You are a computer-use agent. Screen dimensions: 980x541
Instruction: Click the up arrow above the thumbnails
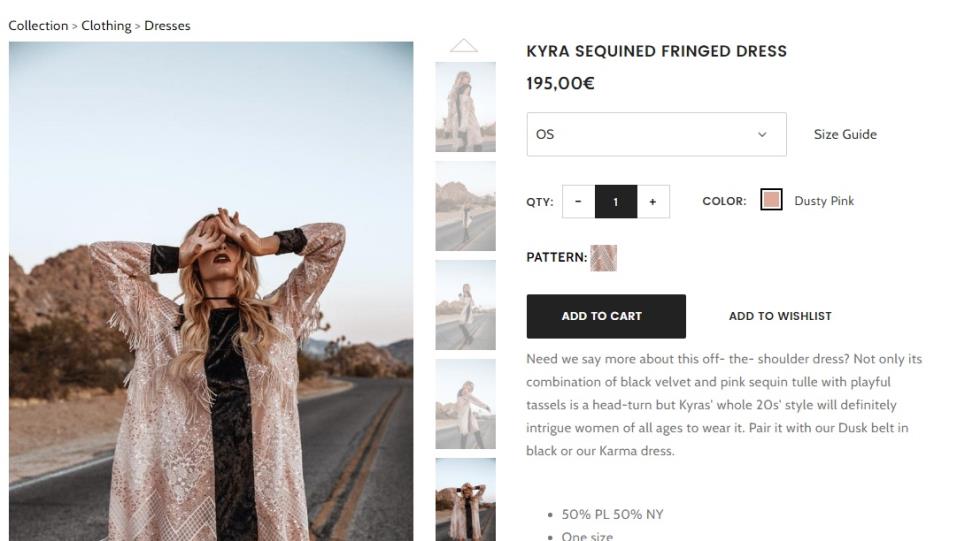(x=464, y=46)
